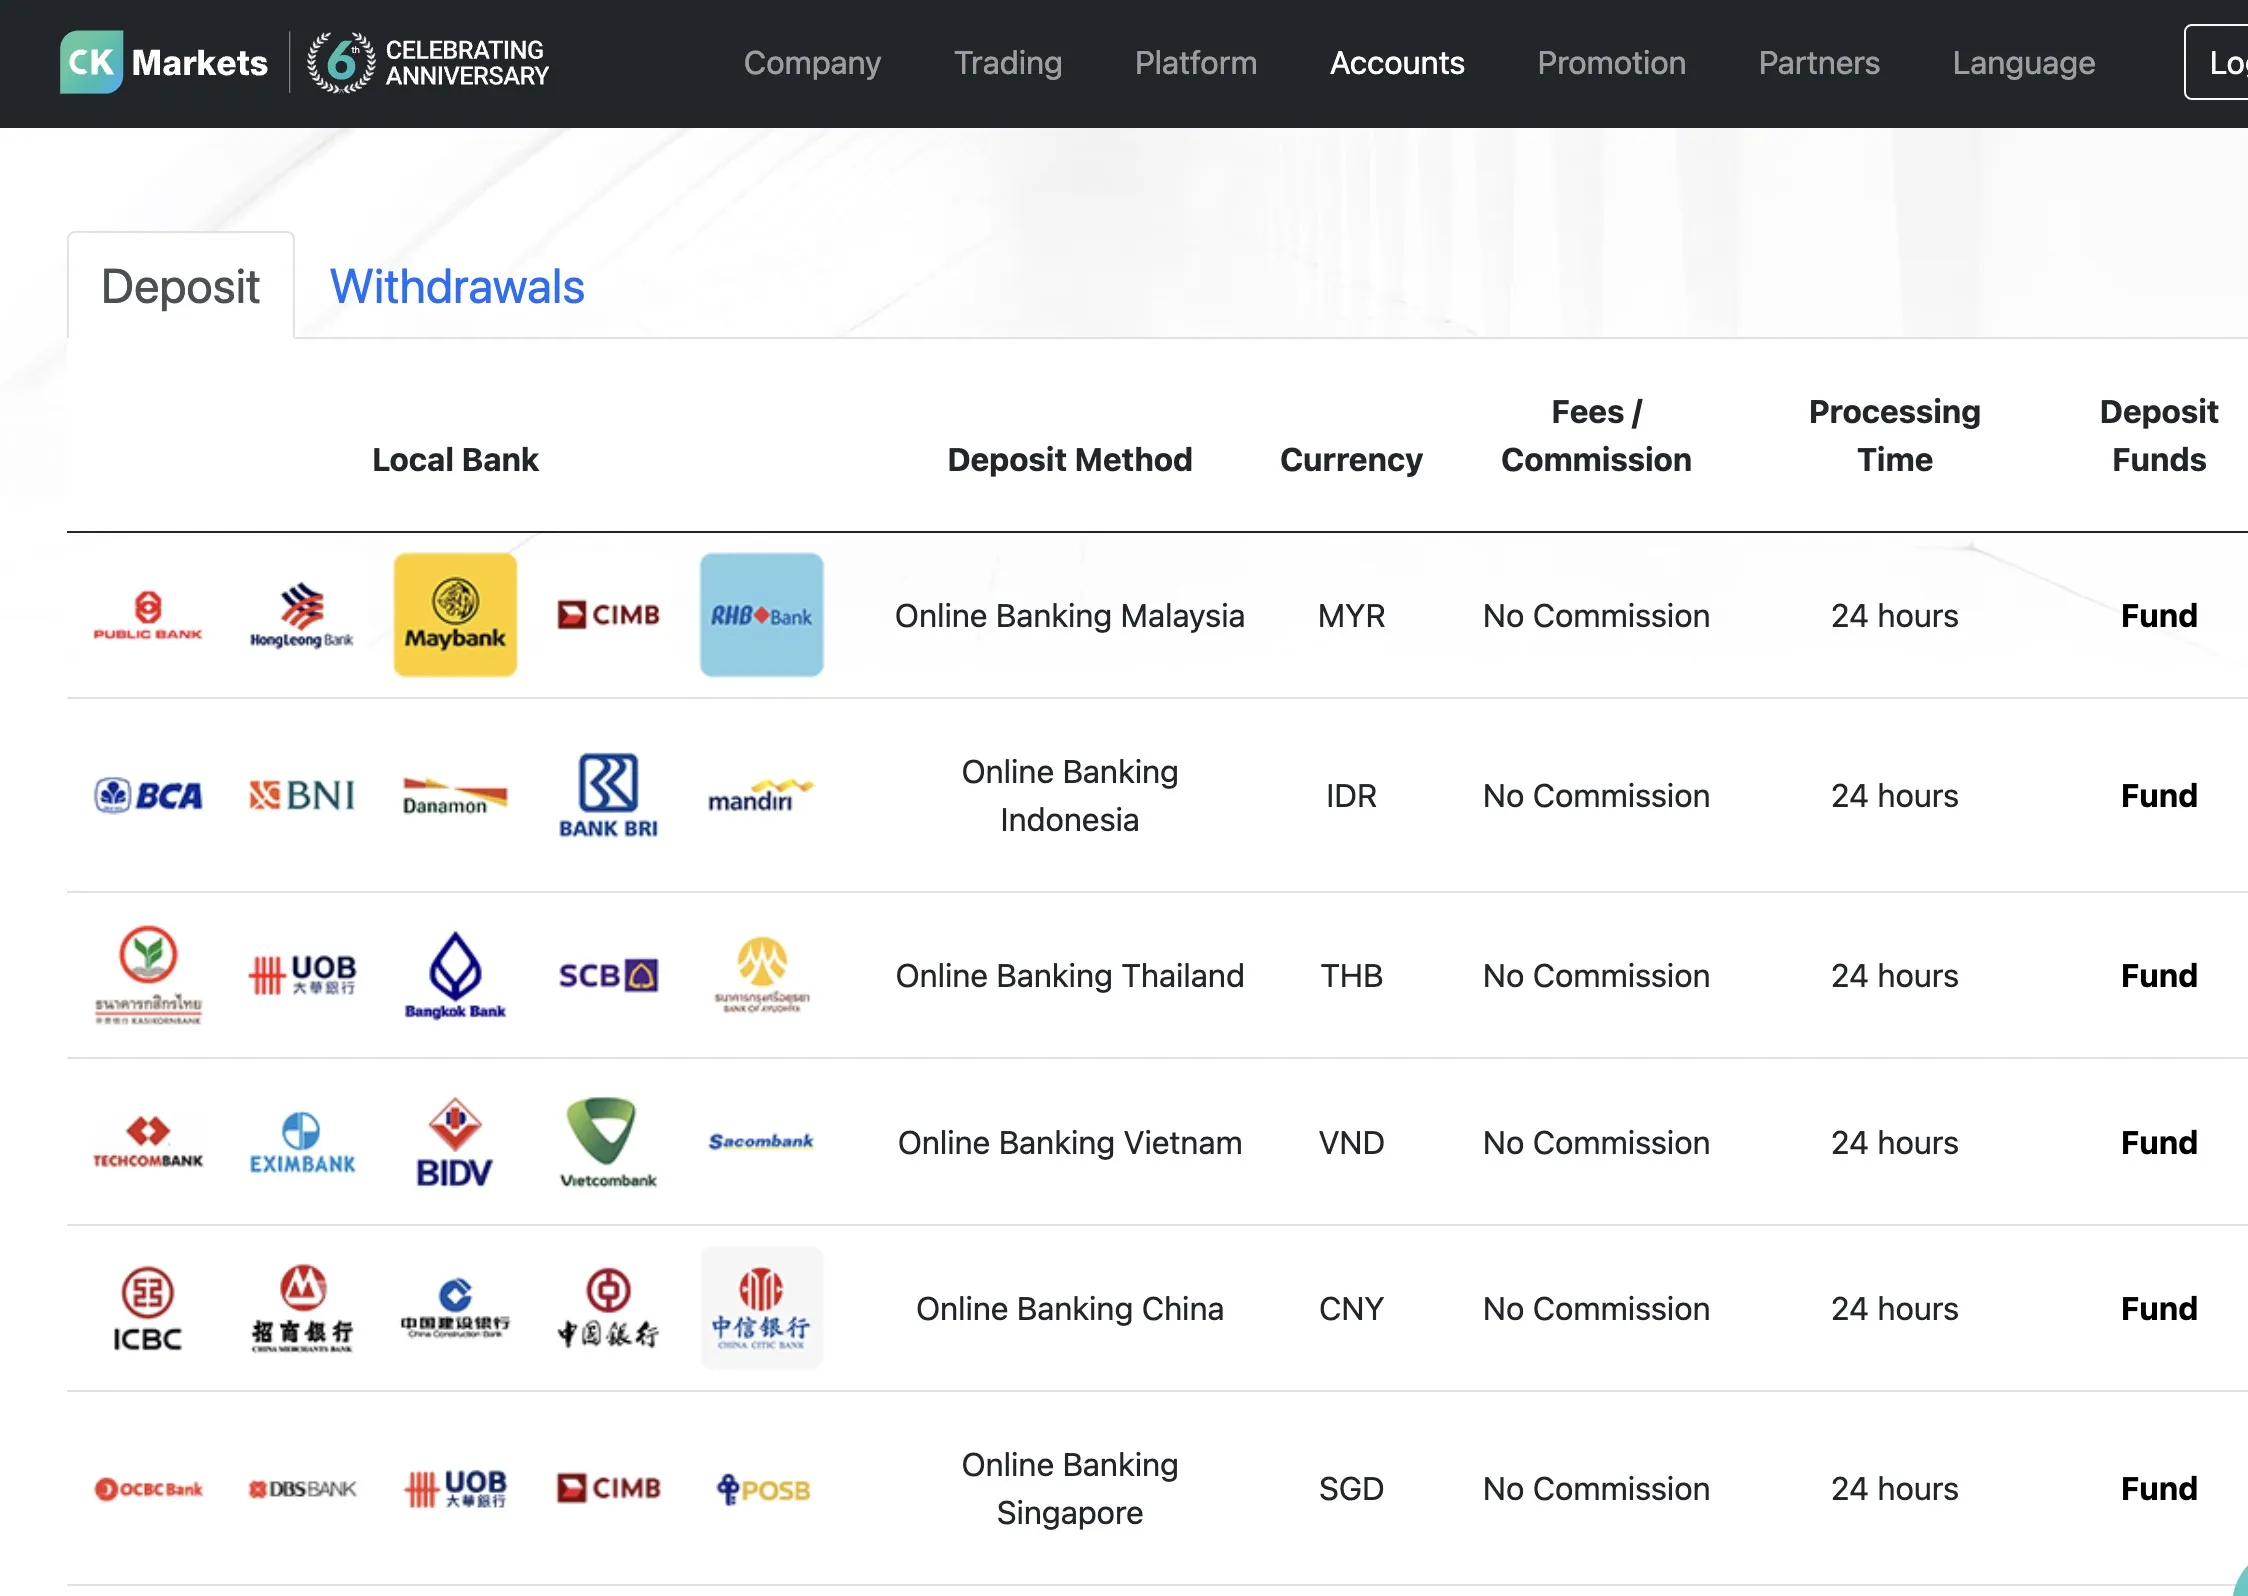Open the Language menu
The image size is (2248, 1596).
click(x=2024, y=63)
